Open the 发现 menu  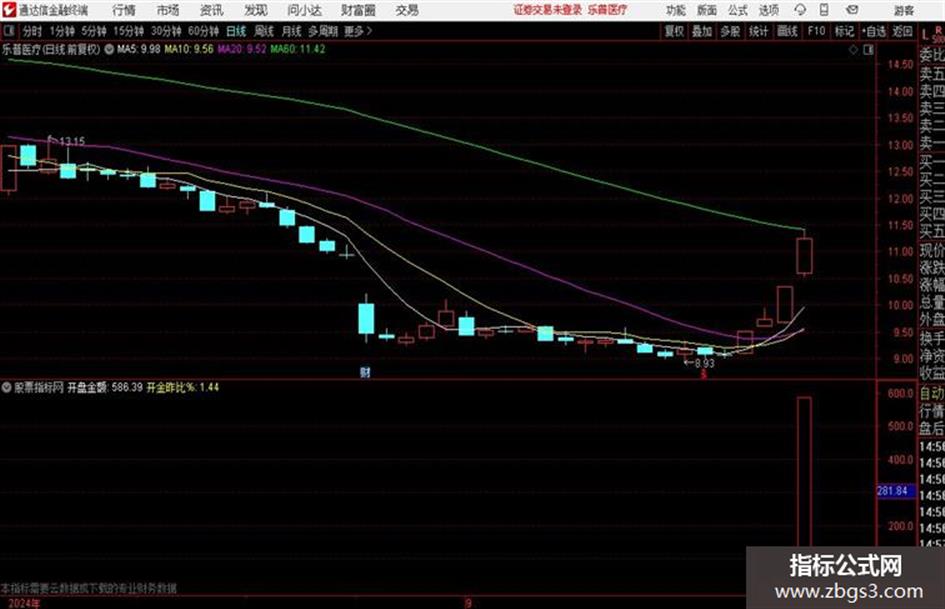(256, 10)
